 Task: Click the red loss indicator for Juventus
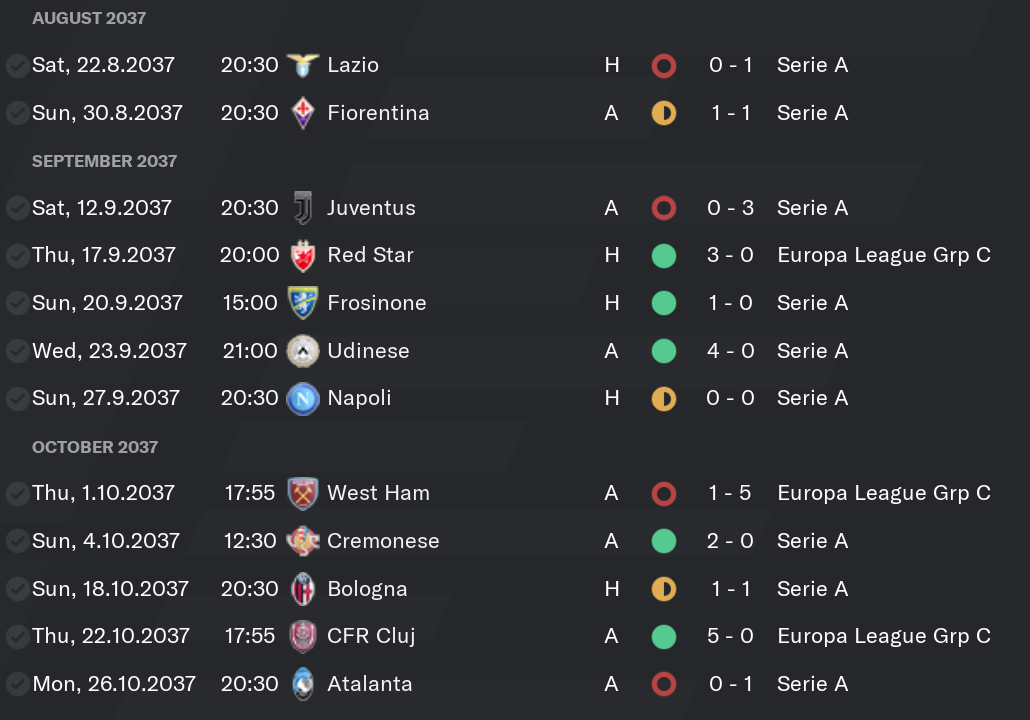(x=663, y=208)
